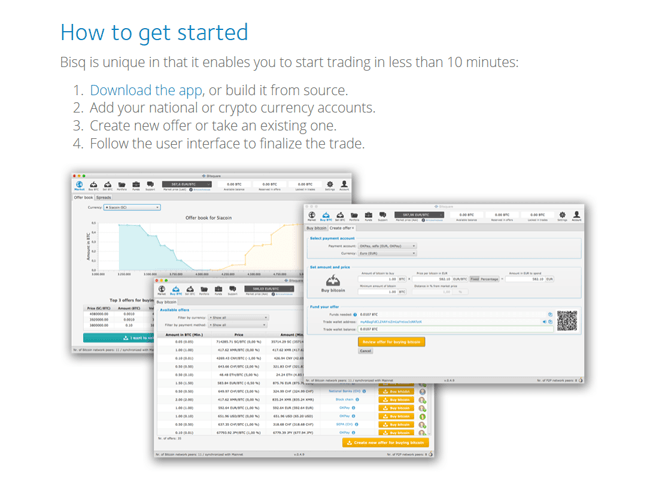Click the Download the app link
Viewport: 650px width, 486px height.
click(145, 90)
